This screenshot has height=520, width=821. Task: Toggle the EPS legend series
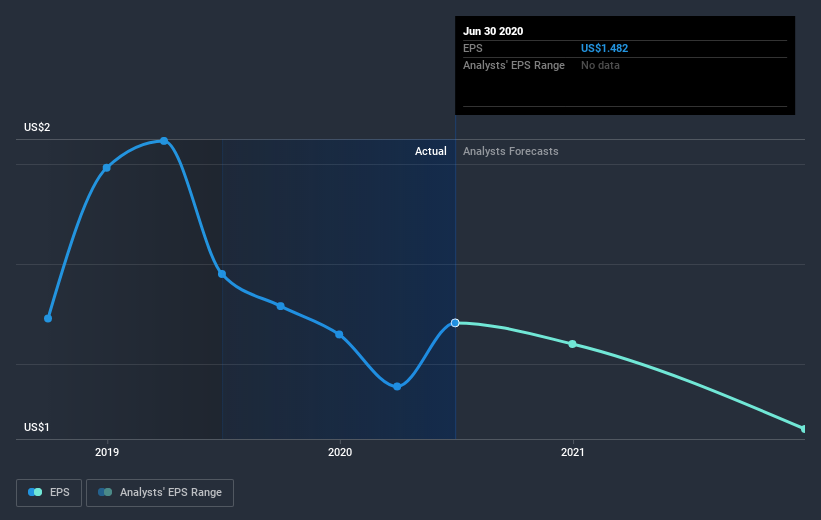(x=49, y=493)
